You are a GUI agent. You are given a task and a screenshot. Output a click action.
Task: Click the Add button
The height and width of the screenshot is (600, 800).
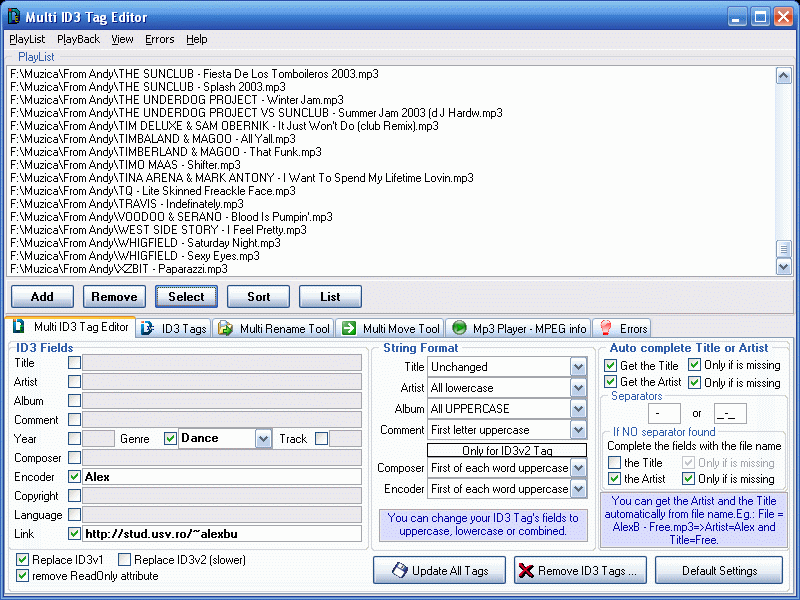pos(42,296)
